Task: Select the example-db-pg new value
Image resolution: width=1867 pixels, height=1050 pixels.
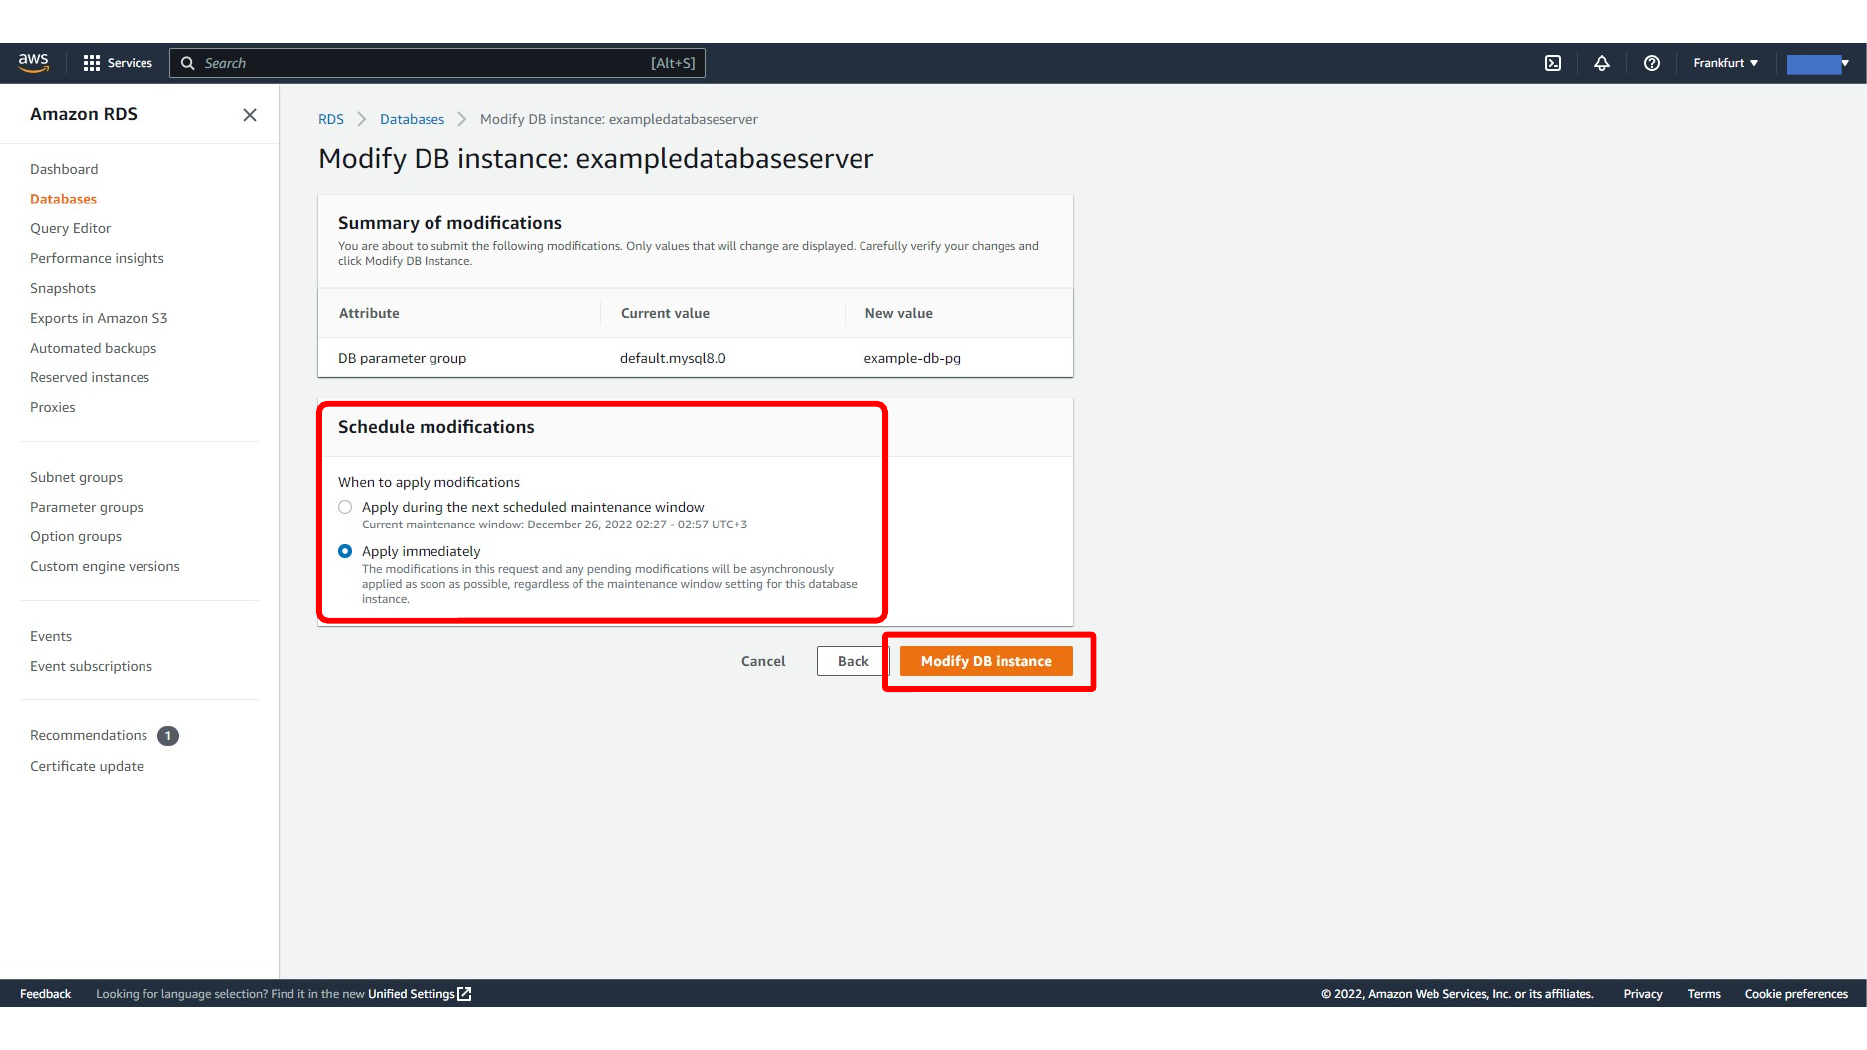Action: click(912, 358)
